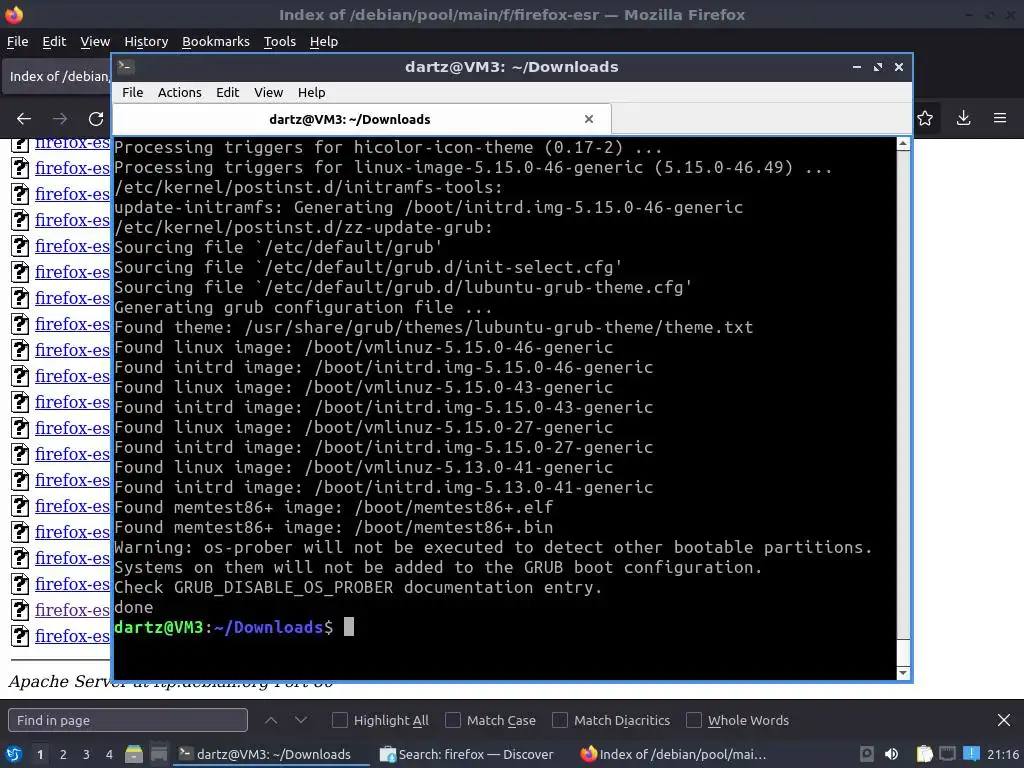The width and height of the screenshot is (1024, 768).
Task: Launch the file manager from the taskbar
Action: tap(134, 754)
